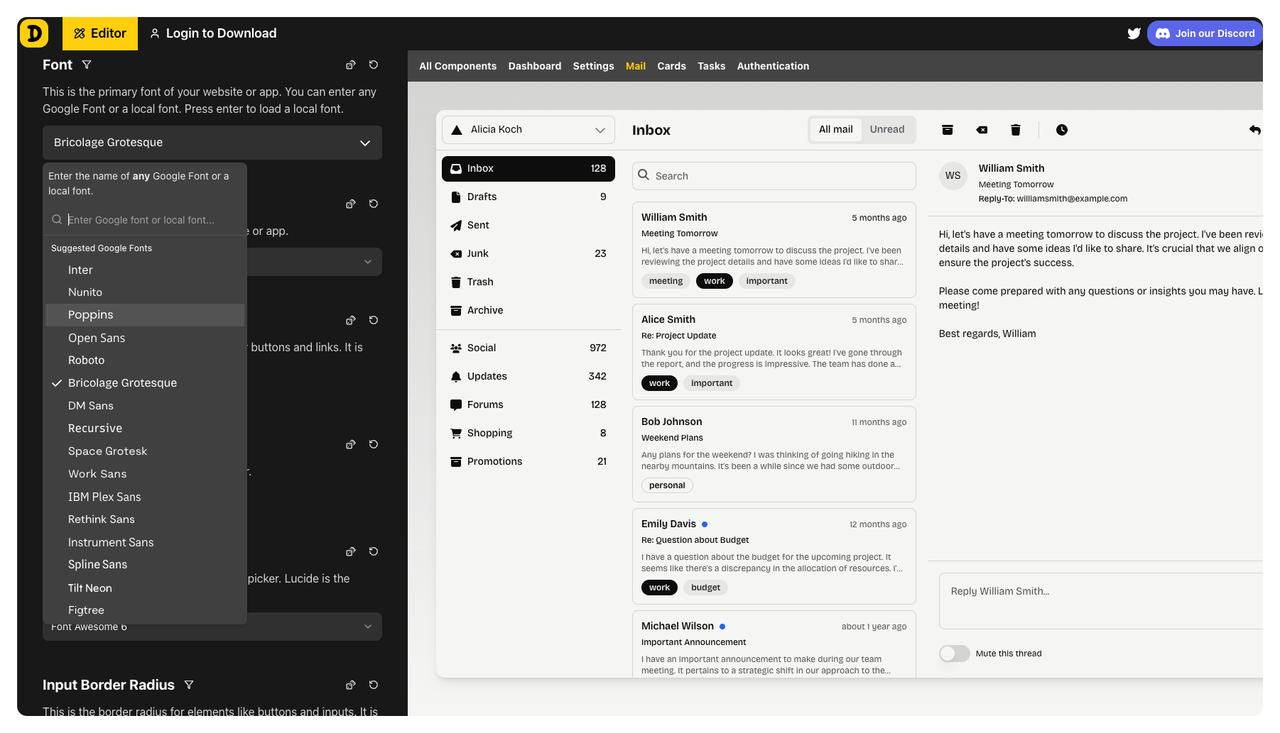Viewport: 1280px width, 733px height.
Task: Choose Open Sans in the font list
Action: click(145, 338)
